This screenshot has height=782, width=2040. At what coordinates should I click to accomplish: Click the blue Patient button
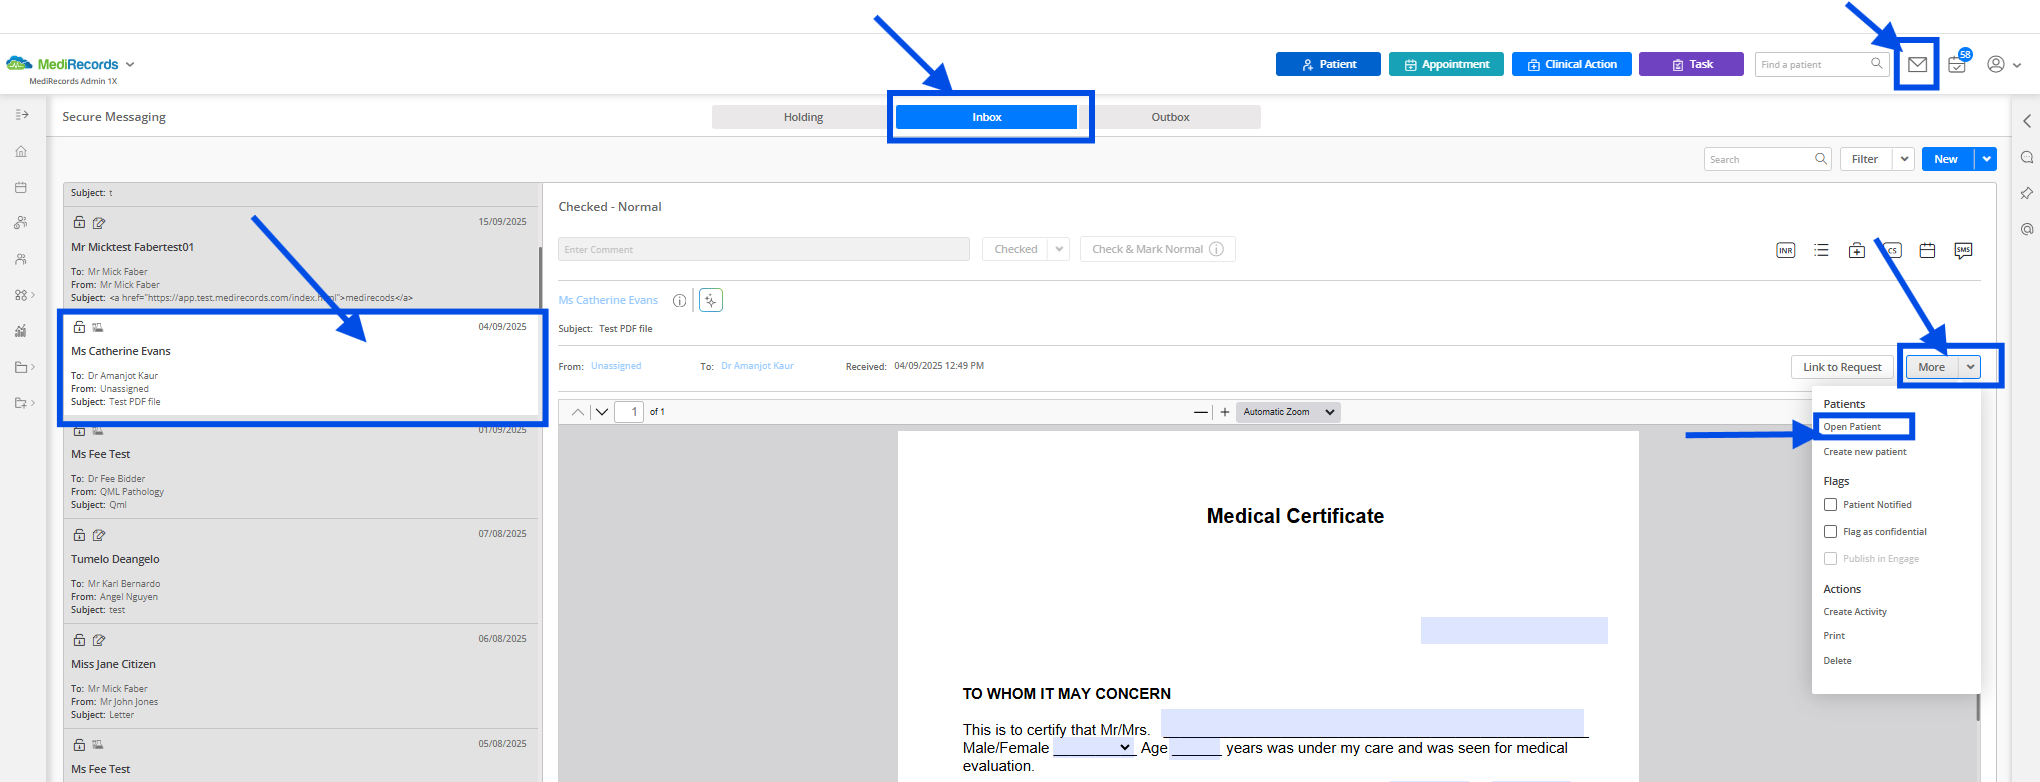click(1328, 64)
